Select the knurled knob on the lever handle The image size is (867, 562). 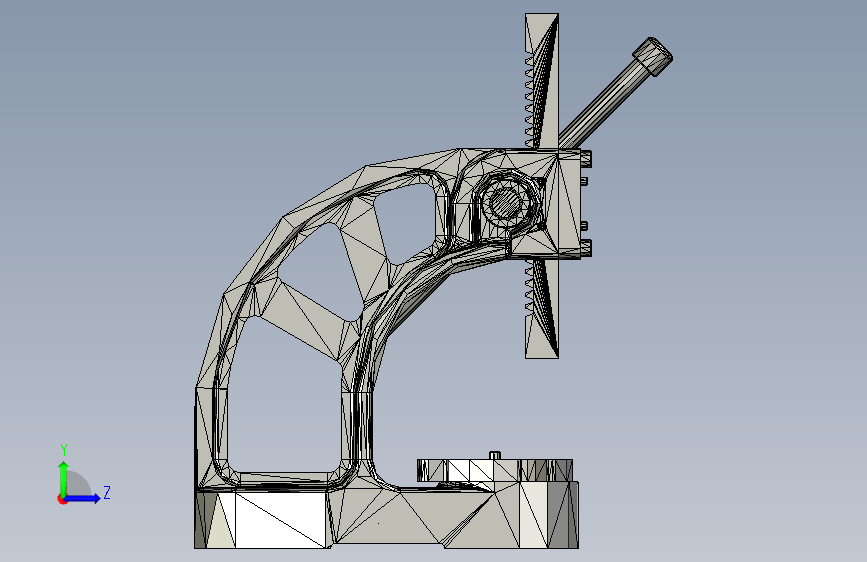(x=653, y=56)
